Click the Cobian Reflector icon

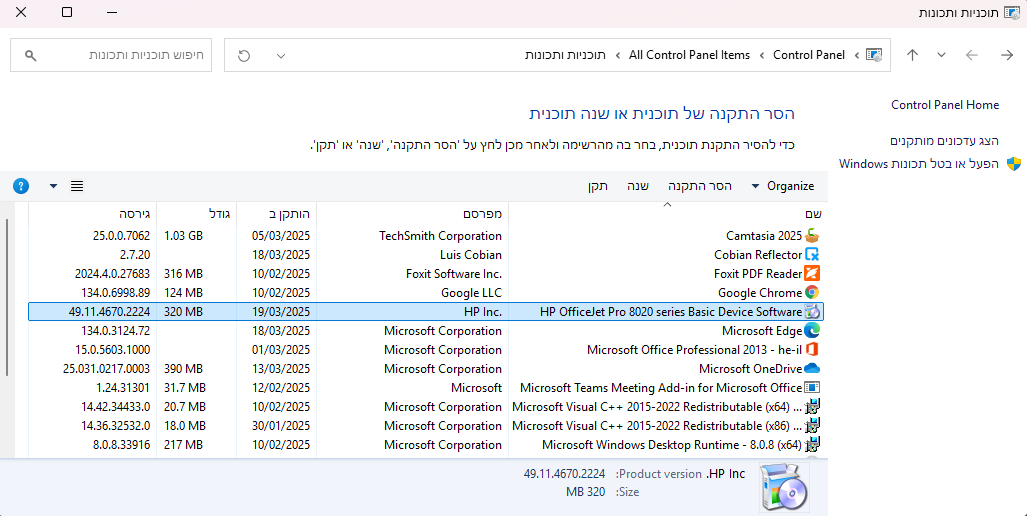point(812,255)
